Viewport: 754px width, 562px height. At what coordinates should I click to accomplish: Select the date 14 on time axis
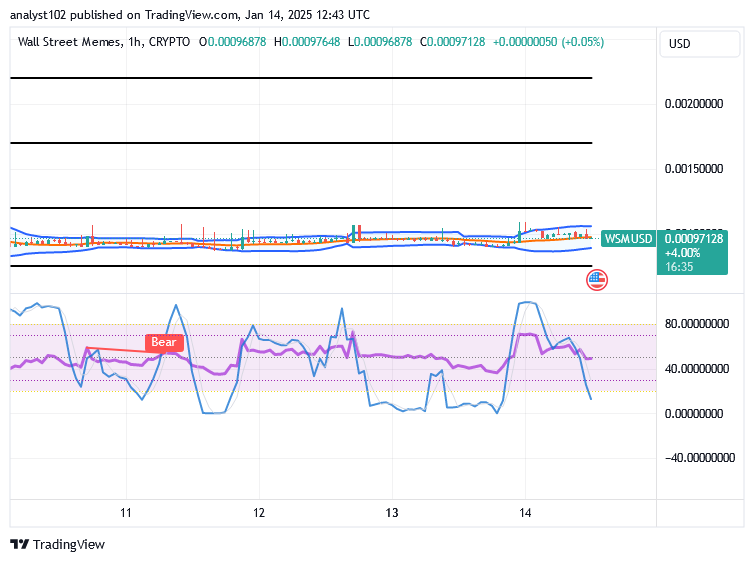[x=525, y=513]
